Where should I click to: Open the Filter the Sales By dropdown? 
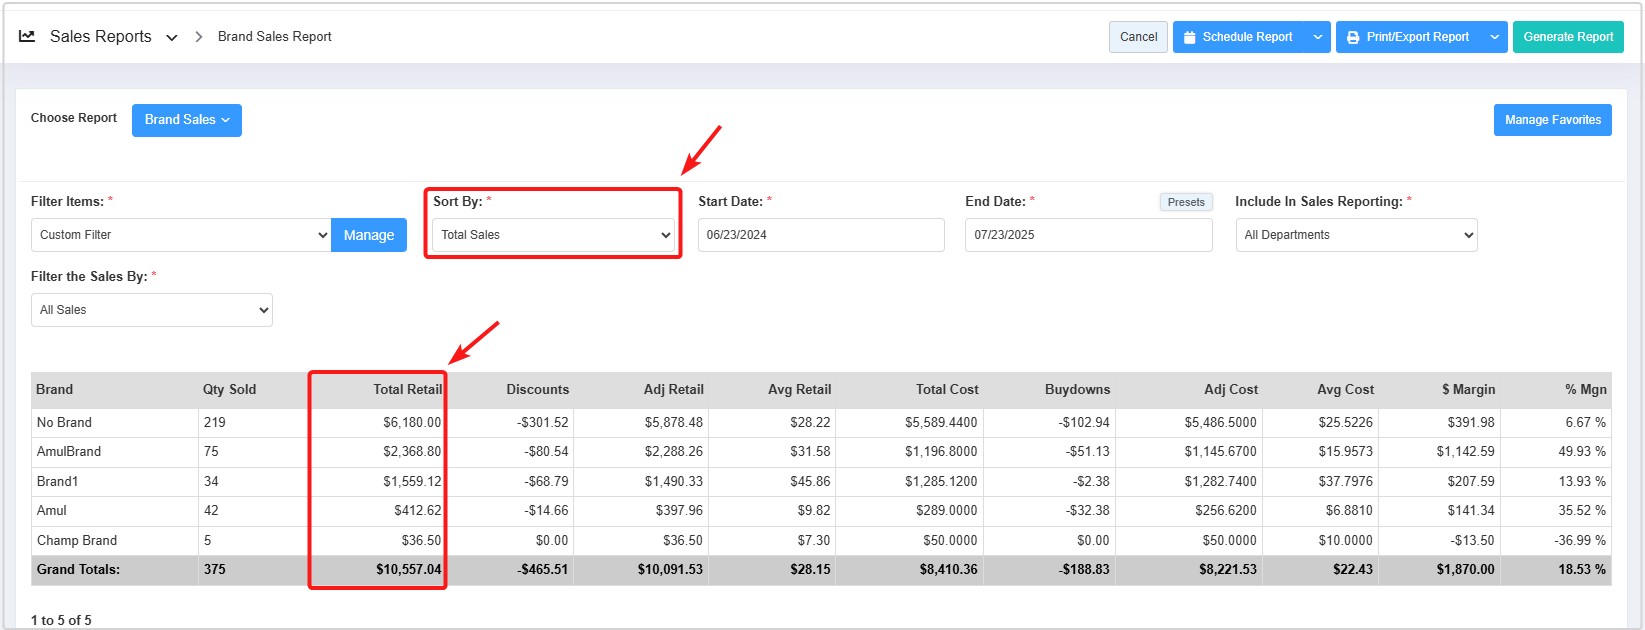[152, 310]
